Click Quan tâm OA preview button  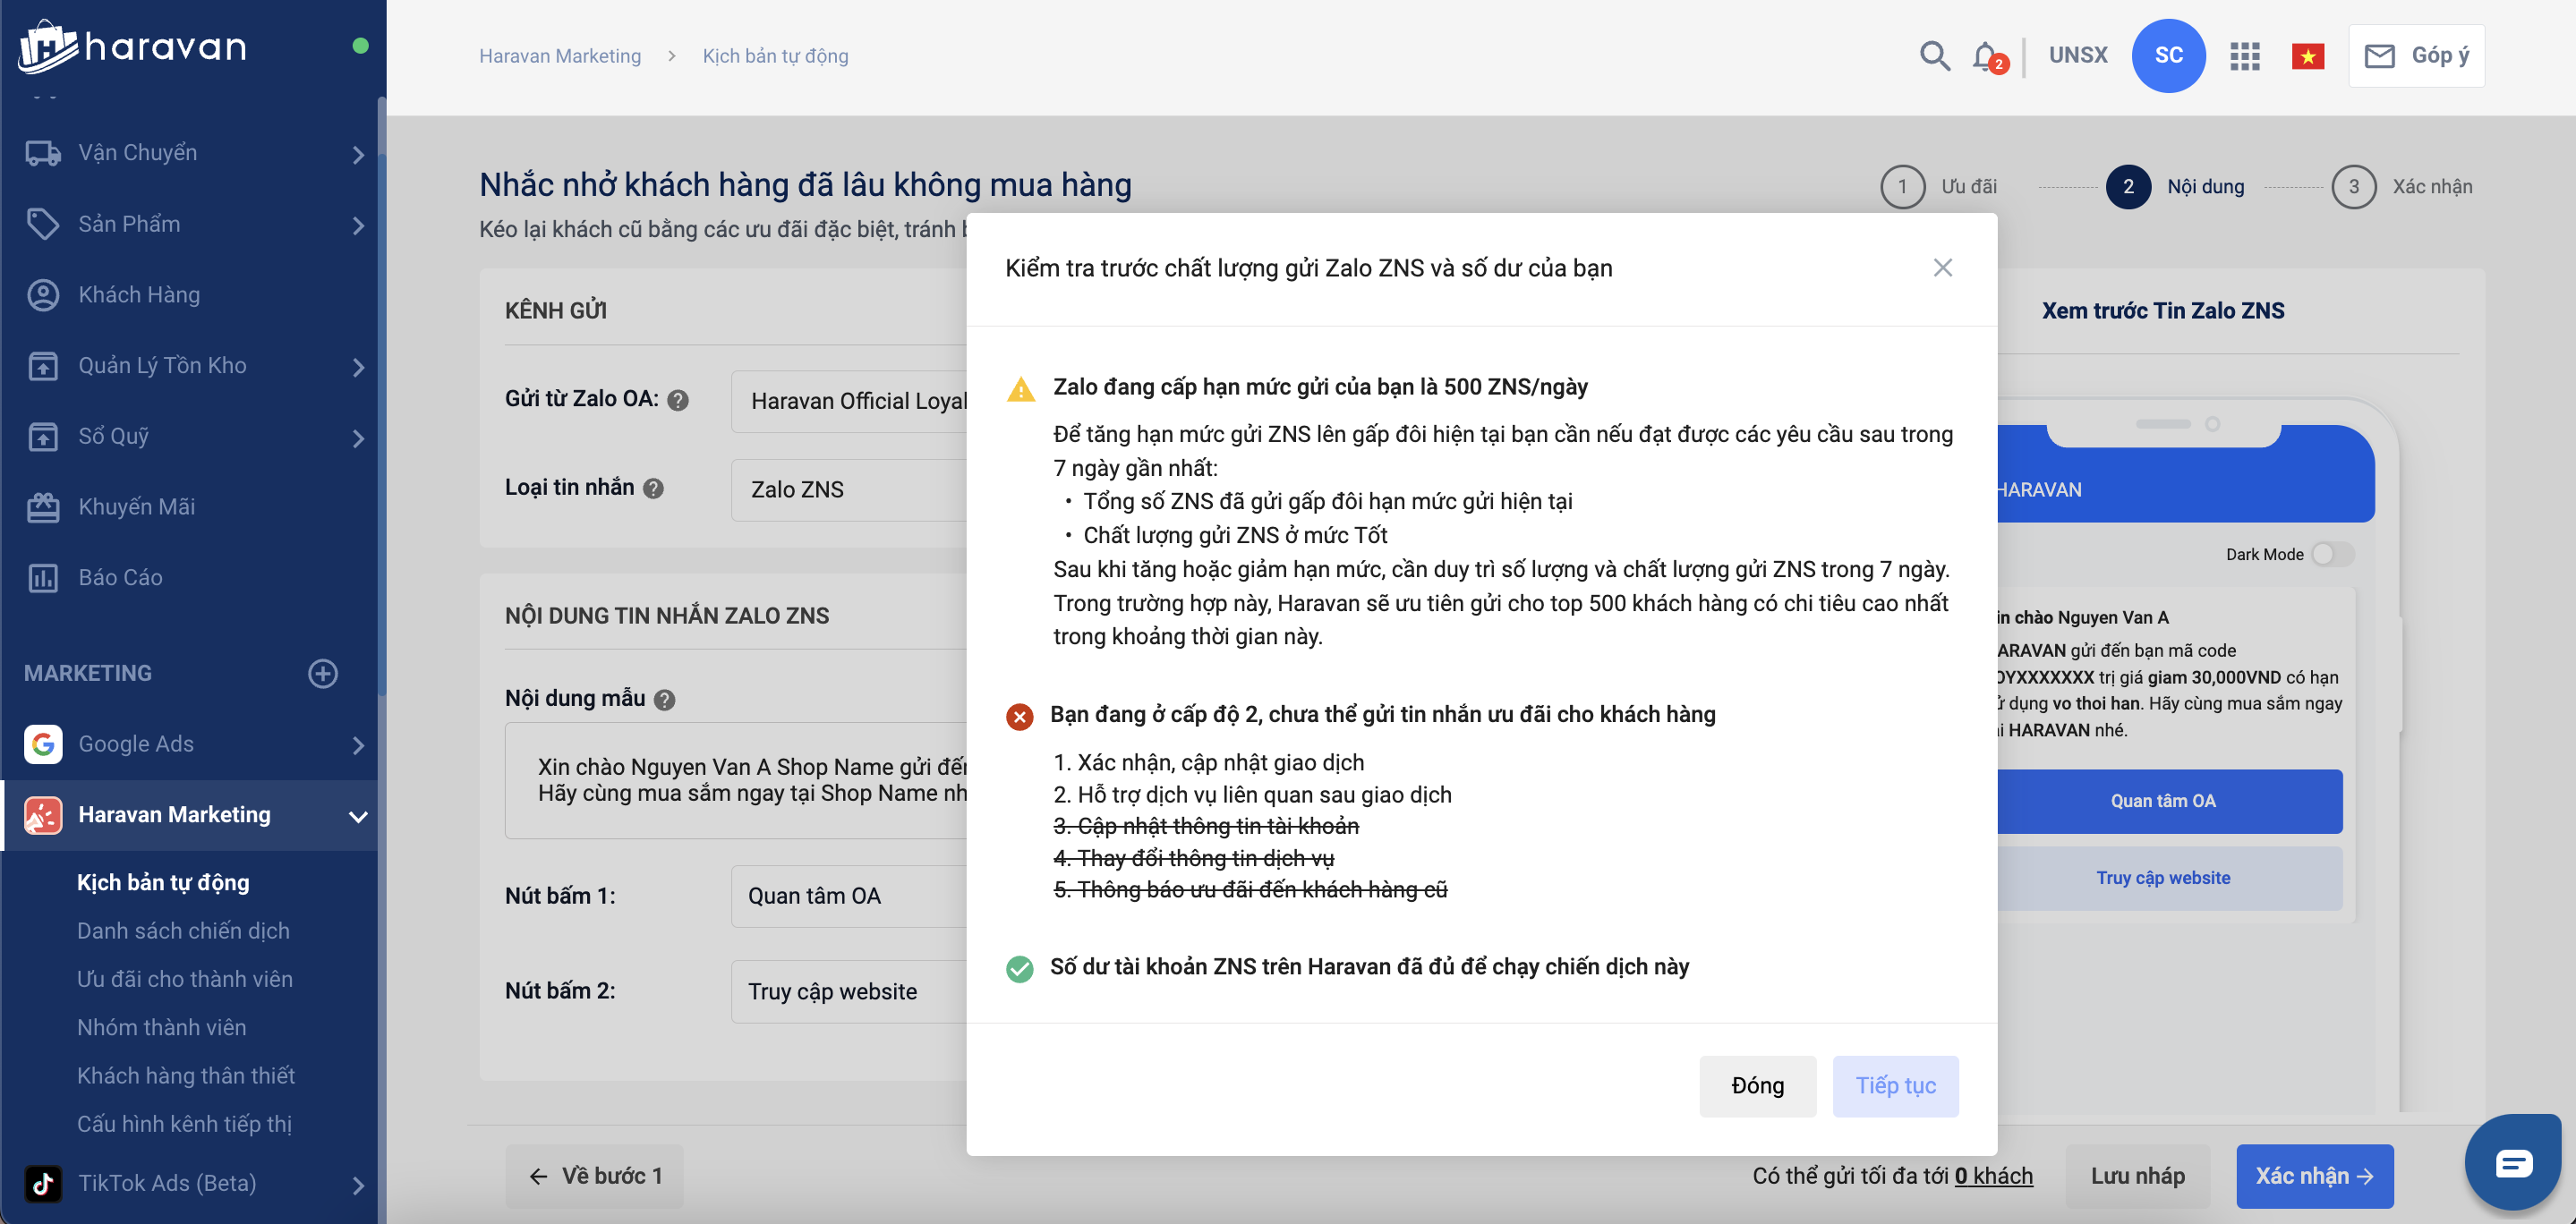(2168, 801)
